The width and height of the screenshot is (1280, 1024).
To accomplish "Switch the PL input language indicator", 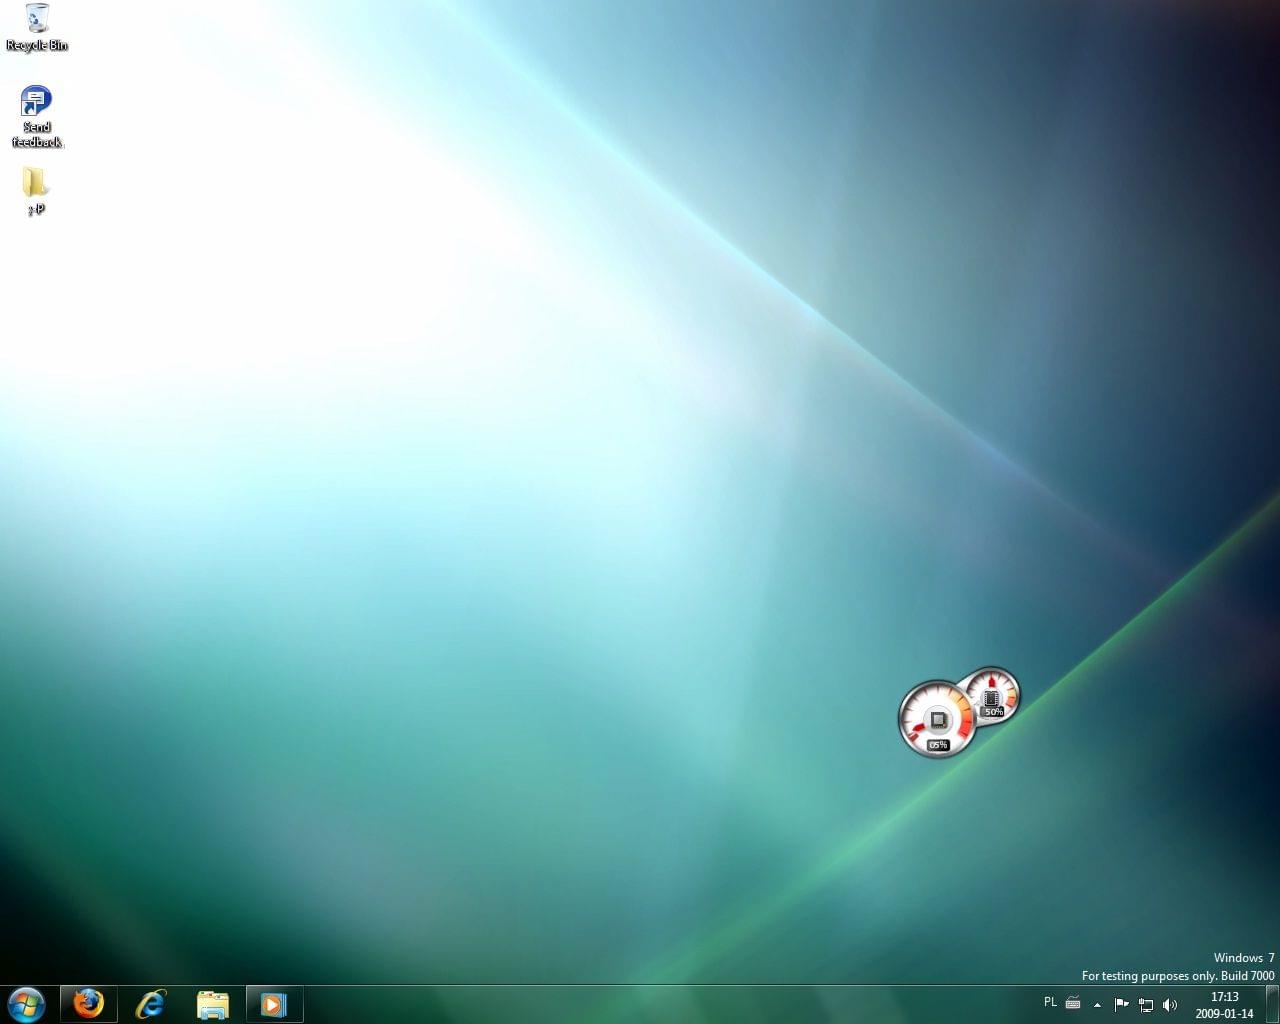I will click(x=1050, y=1002).
